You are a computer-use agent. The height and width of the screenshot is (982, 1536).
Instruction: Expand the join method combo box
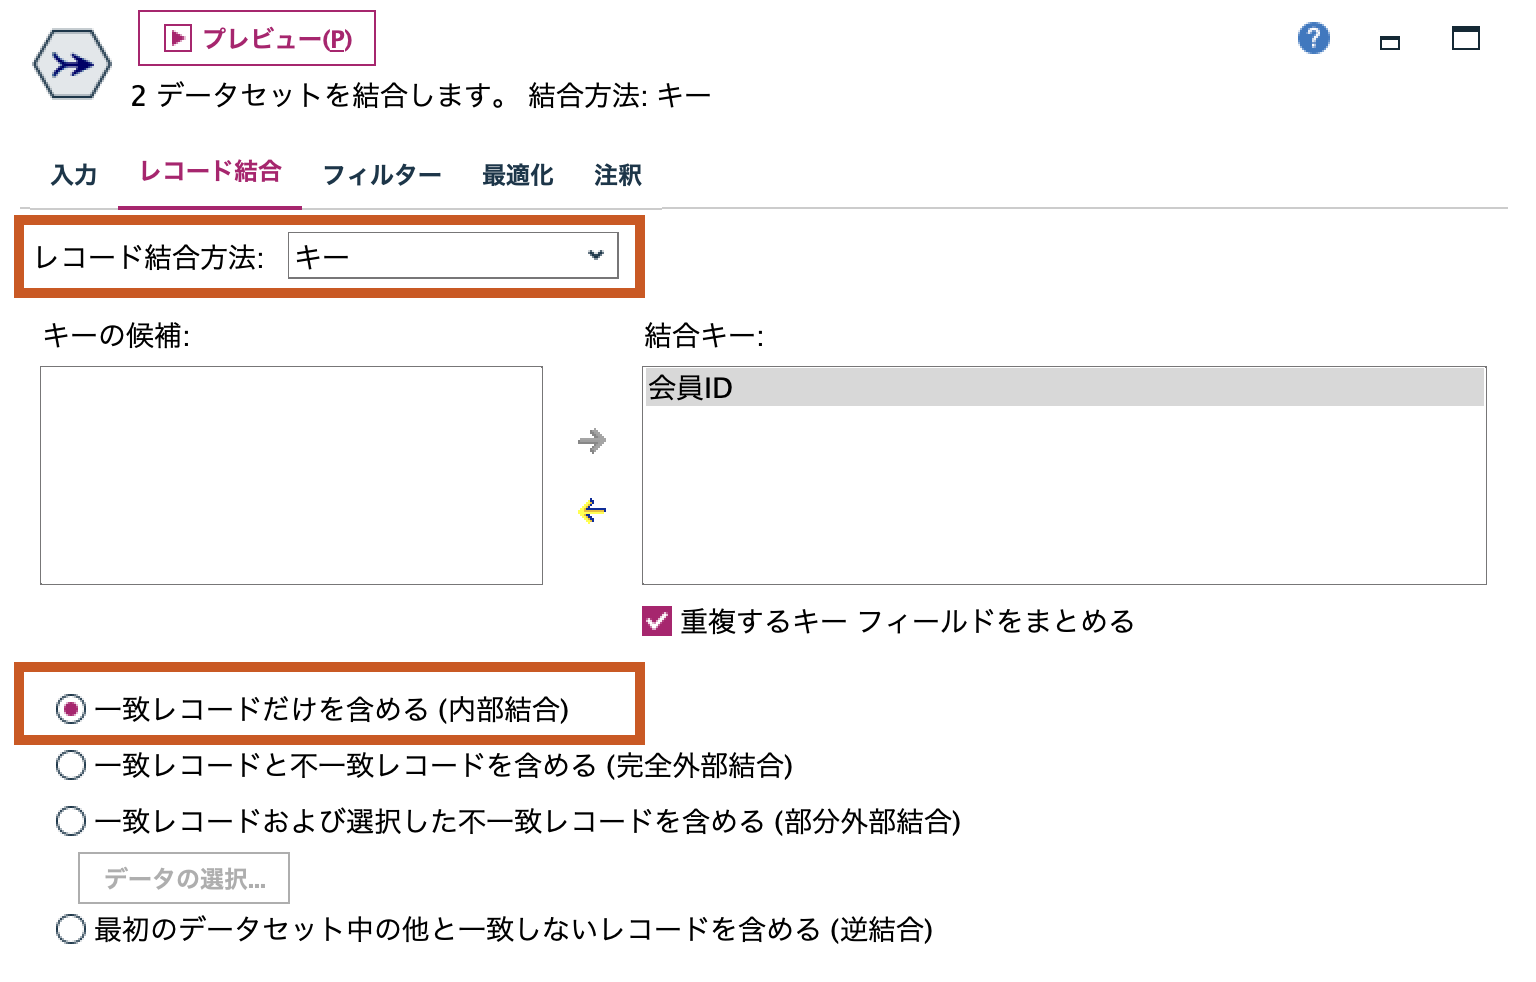453,255
